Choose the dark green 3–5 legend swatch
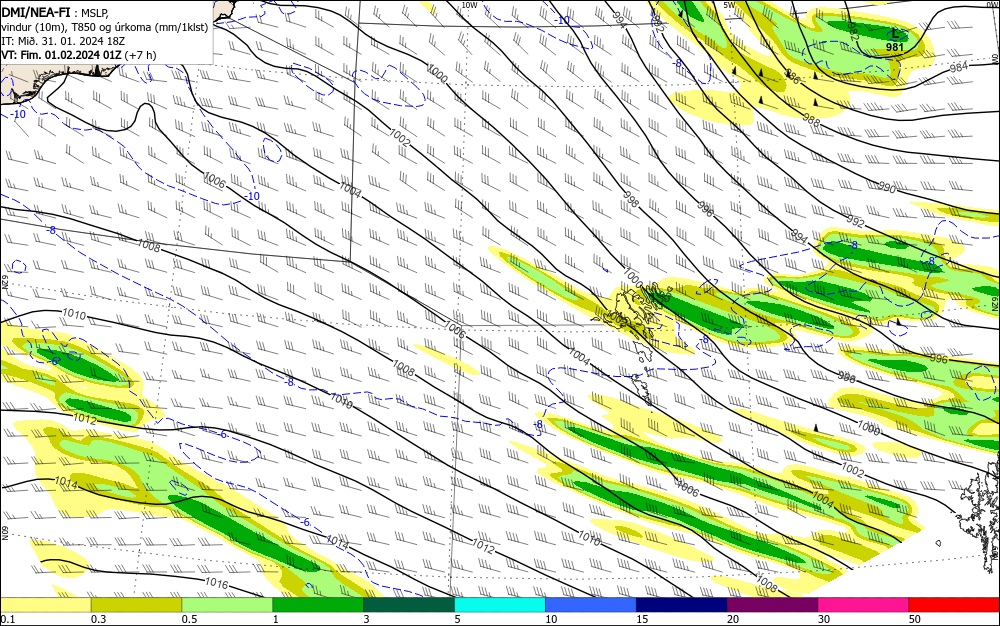The height and width of the screenshot is (626, 1000). tap(409, 605)
